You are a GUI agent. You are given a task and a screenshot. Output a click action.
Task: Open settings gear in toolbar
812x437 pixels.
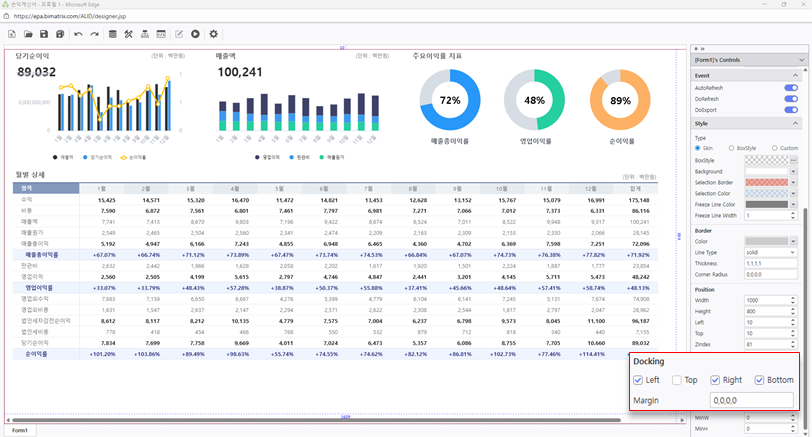[214, 34]
